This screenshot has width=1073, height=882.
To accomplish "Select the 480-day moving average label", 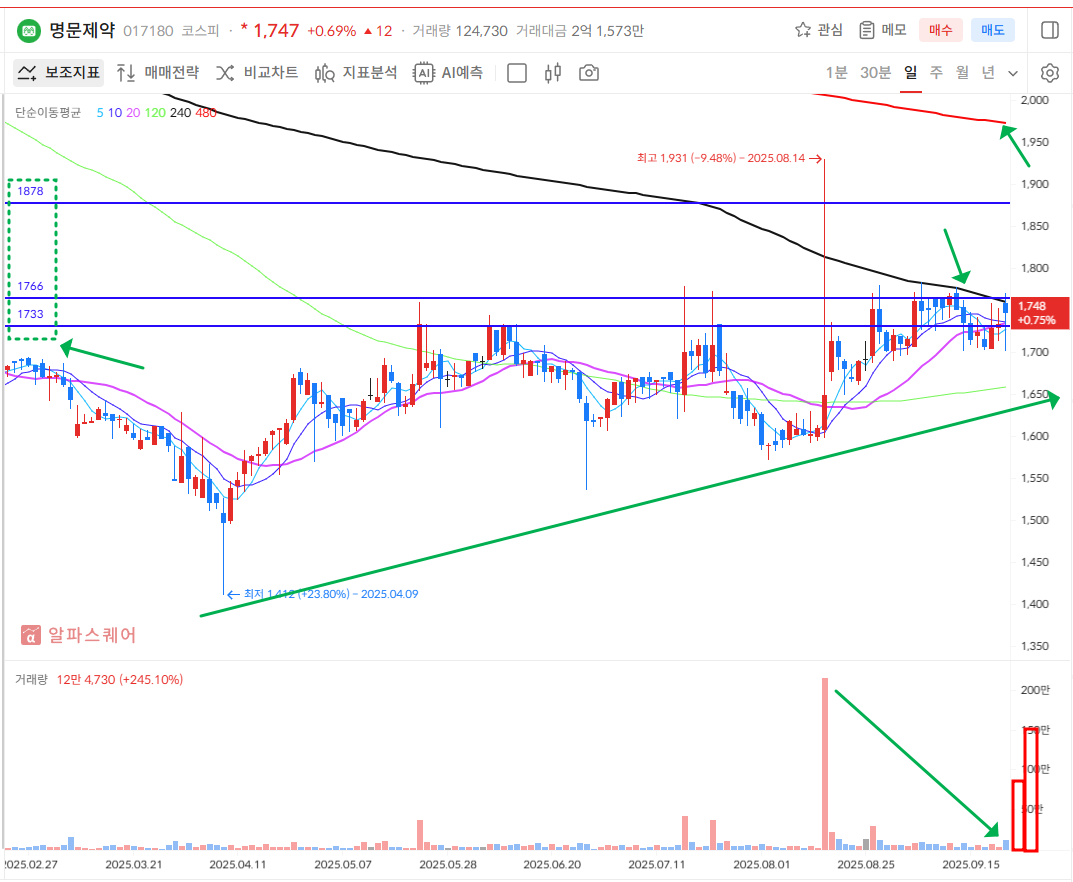I will tap(206, 113).
